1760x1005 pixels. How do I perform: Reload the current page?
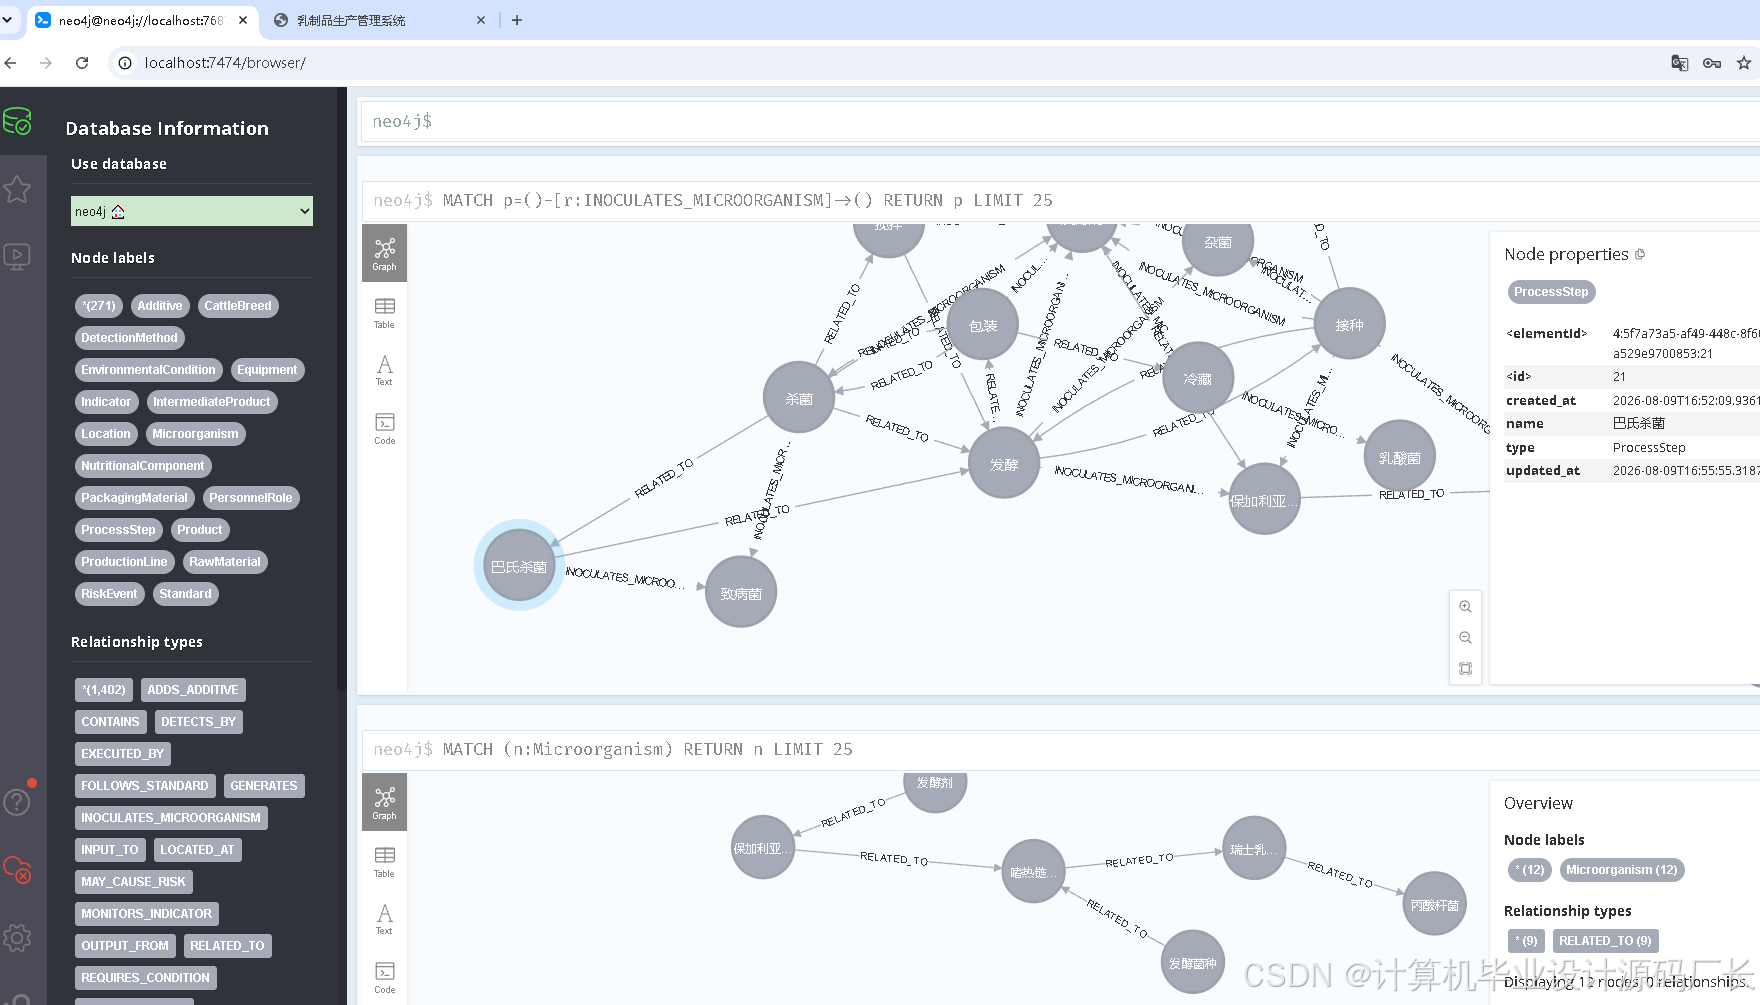click(x=82, y=63)
